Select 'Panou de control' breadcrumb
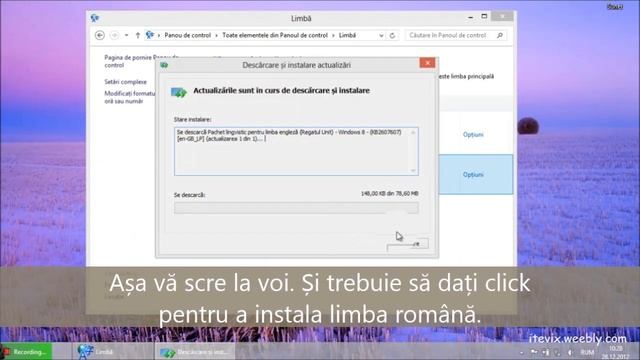Image resolution: width=640 pixels, height=360 pixels. [188, 36]
